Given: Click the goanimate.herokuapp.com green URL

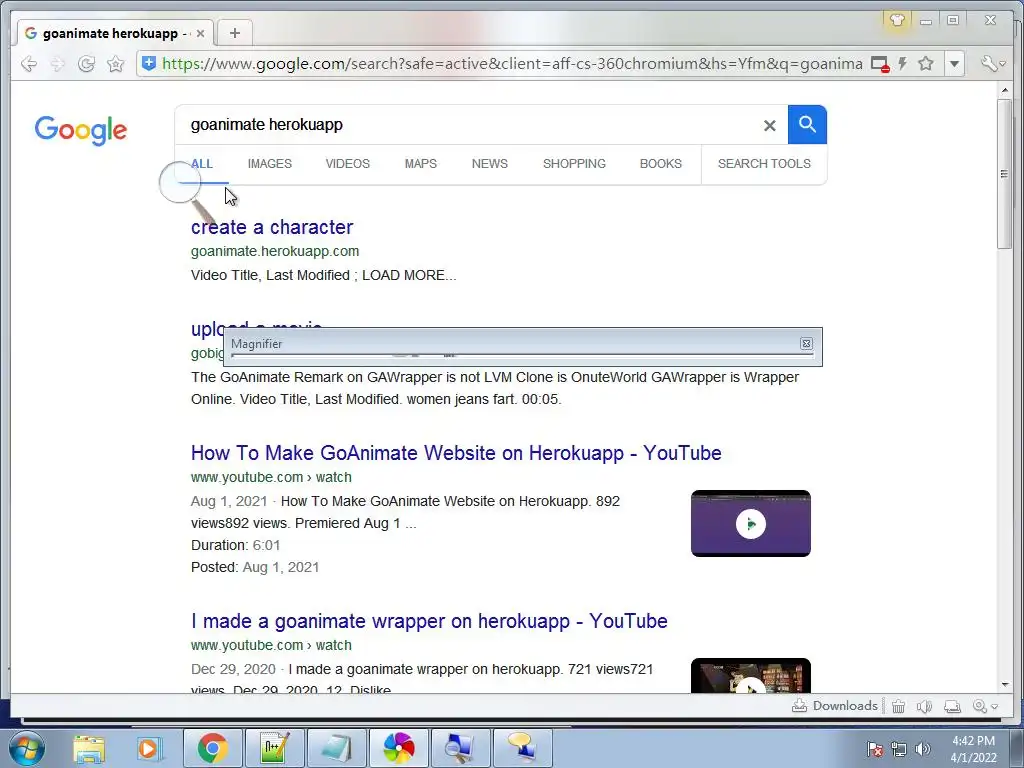Looking at the screenshot, I should (x=275, y=251).
